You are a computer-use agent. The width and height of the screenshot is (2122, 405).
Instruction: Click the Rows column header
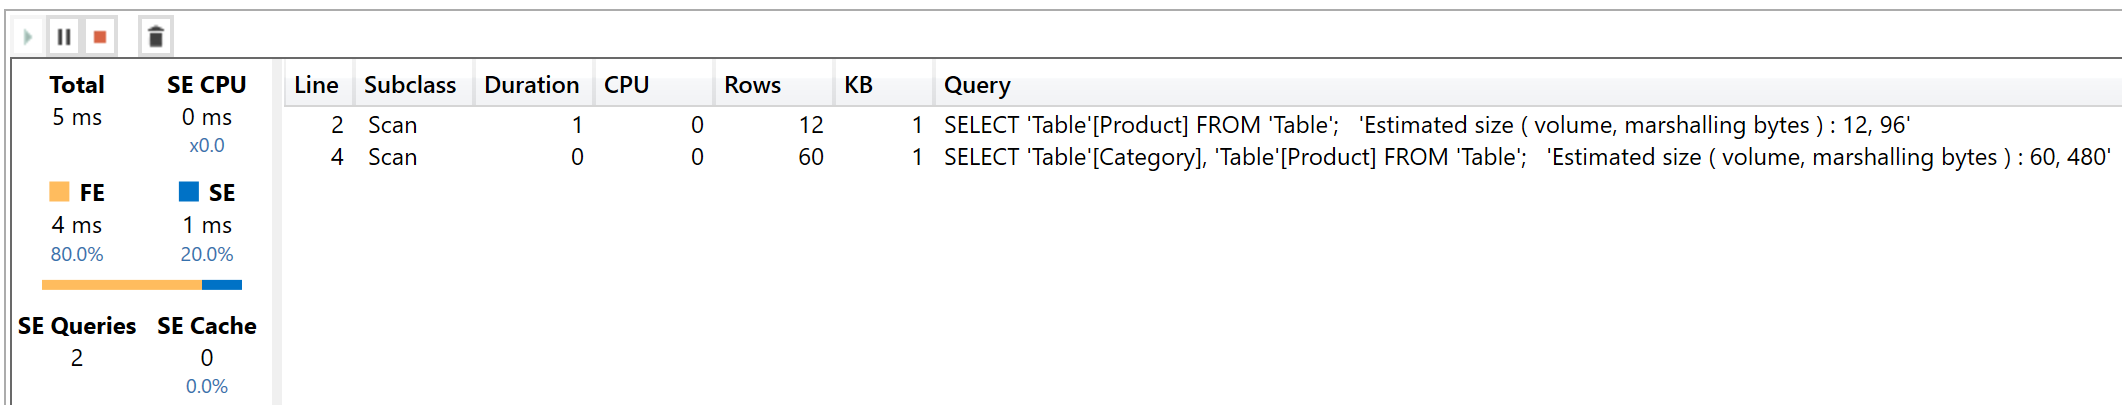(752, 85)
